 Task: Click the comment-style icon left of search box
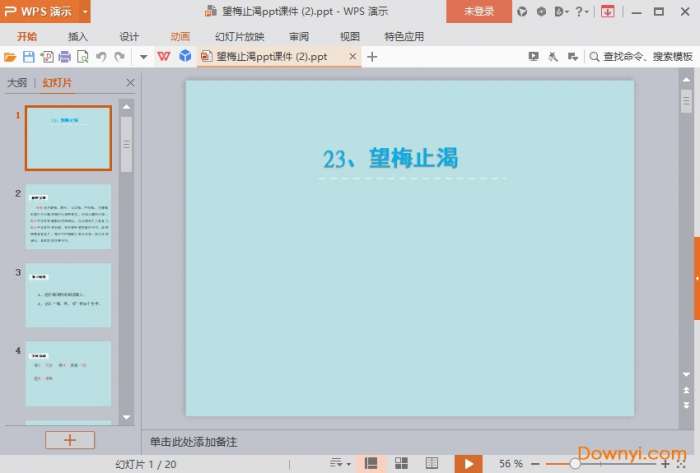coord(572,57)
